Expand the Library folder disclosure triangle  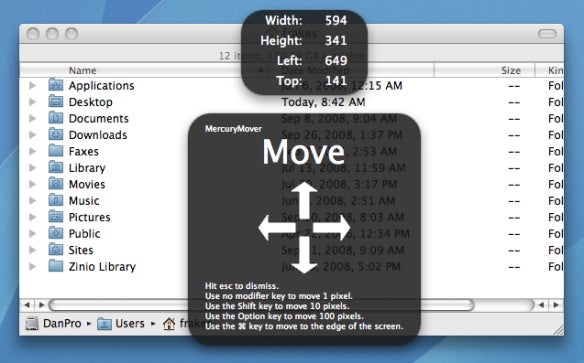(33, 168)
